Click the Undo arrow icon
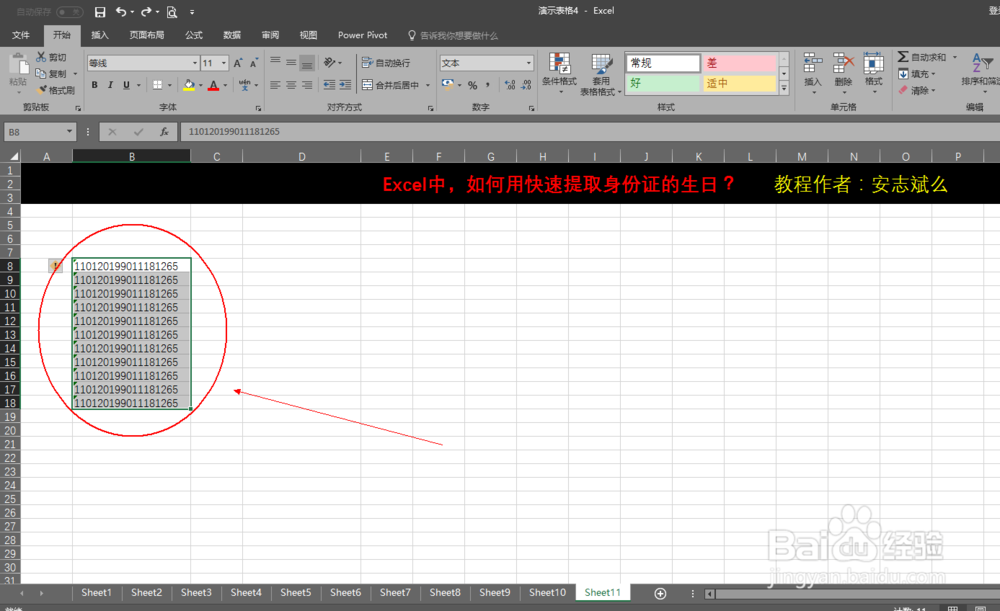Image resolution: width=1000 pixels, height=611 pixels. click(x=121, y=11)
